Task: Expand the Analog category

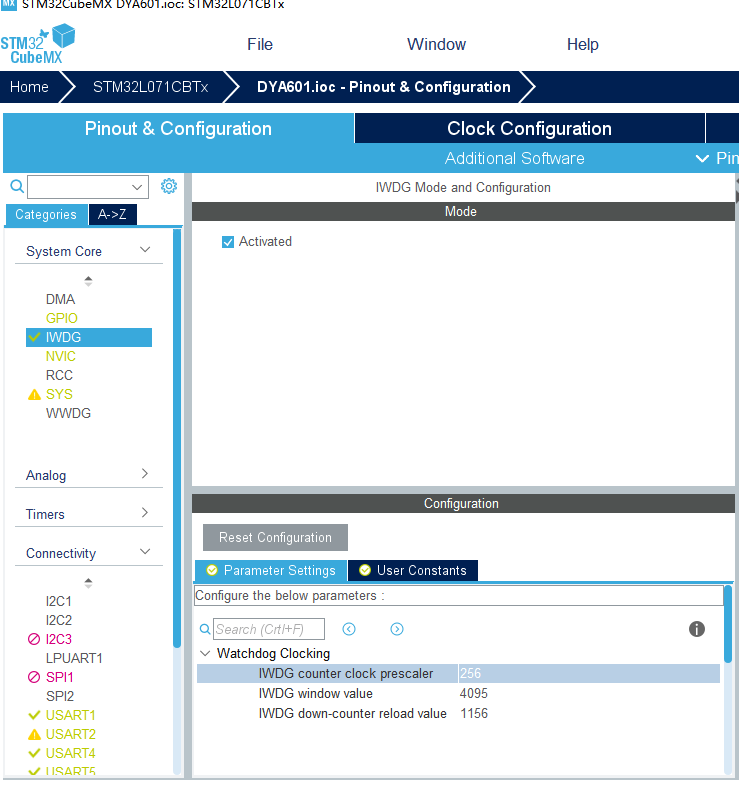Action: (145, 474)
